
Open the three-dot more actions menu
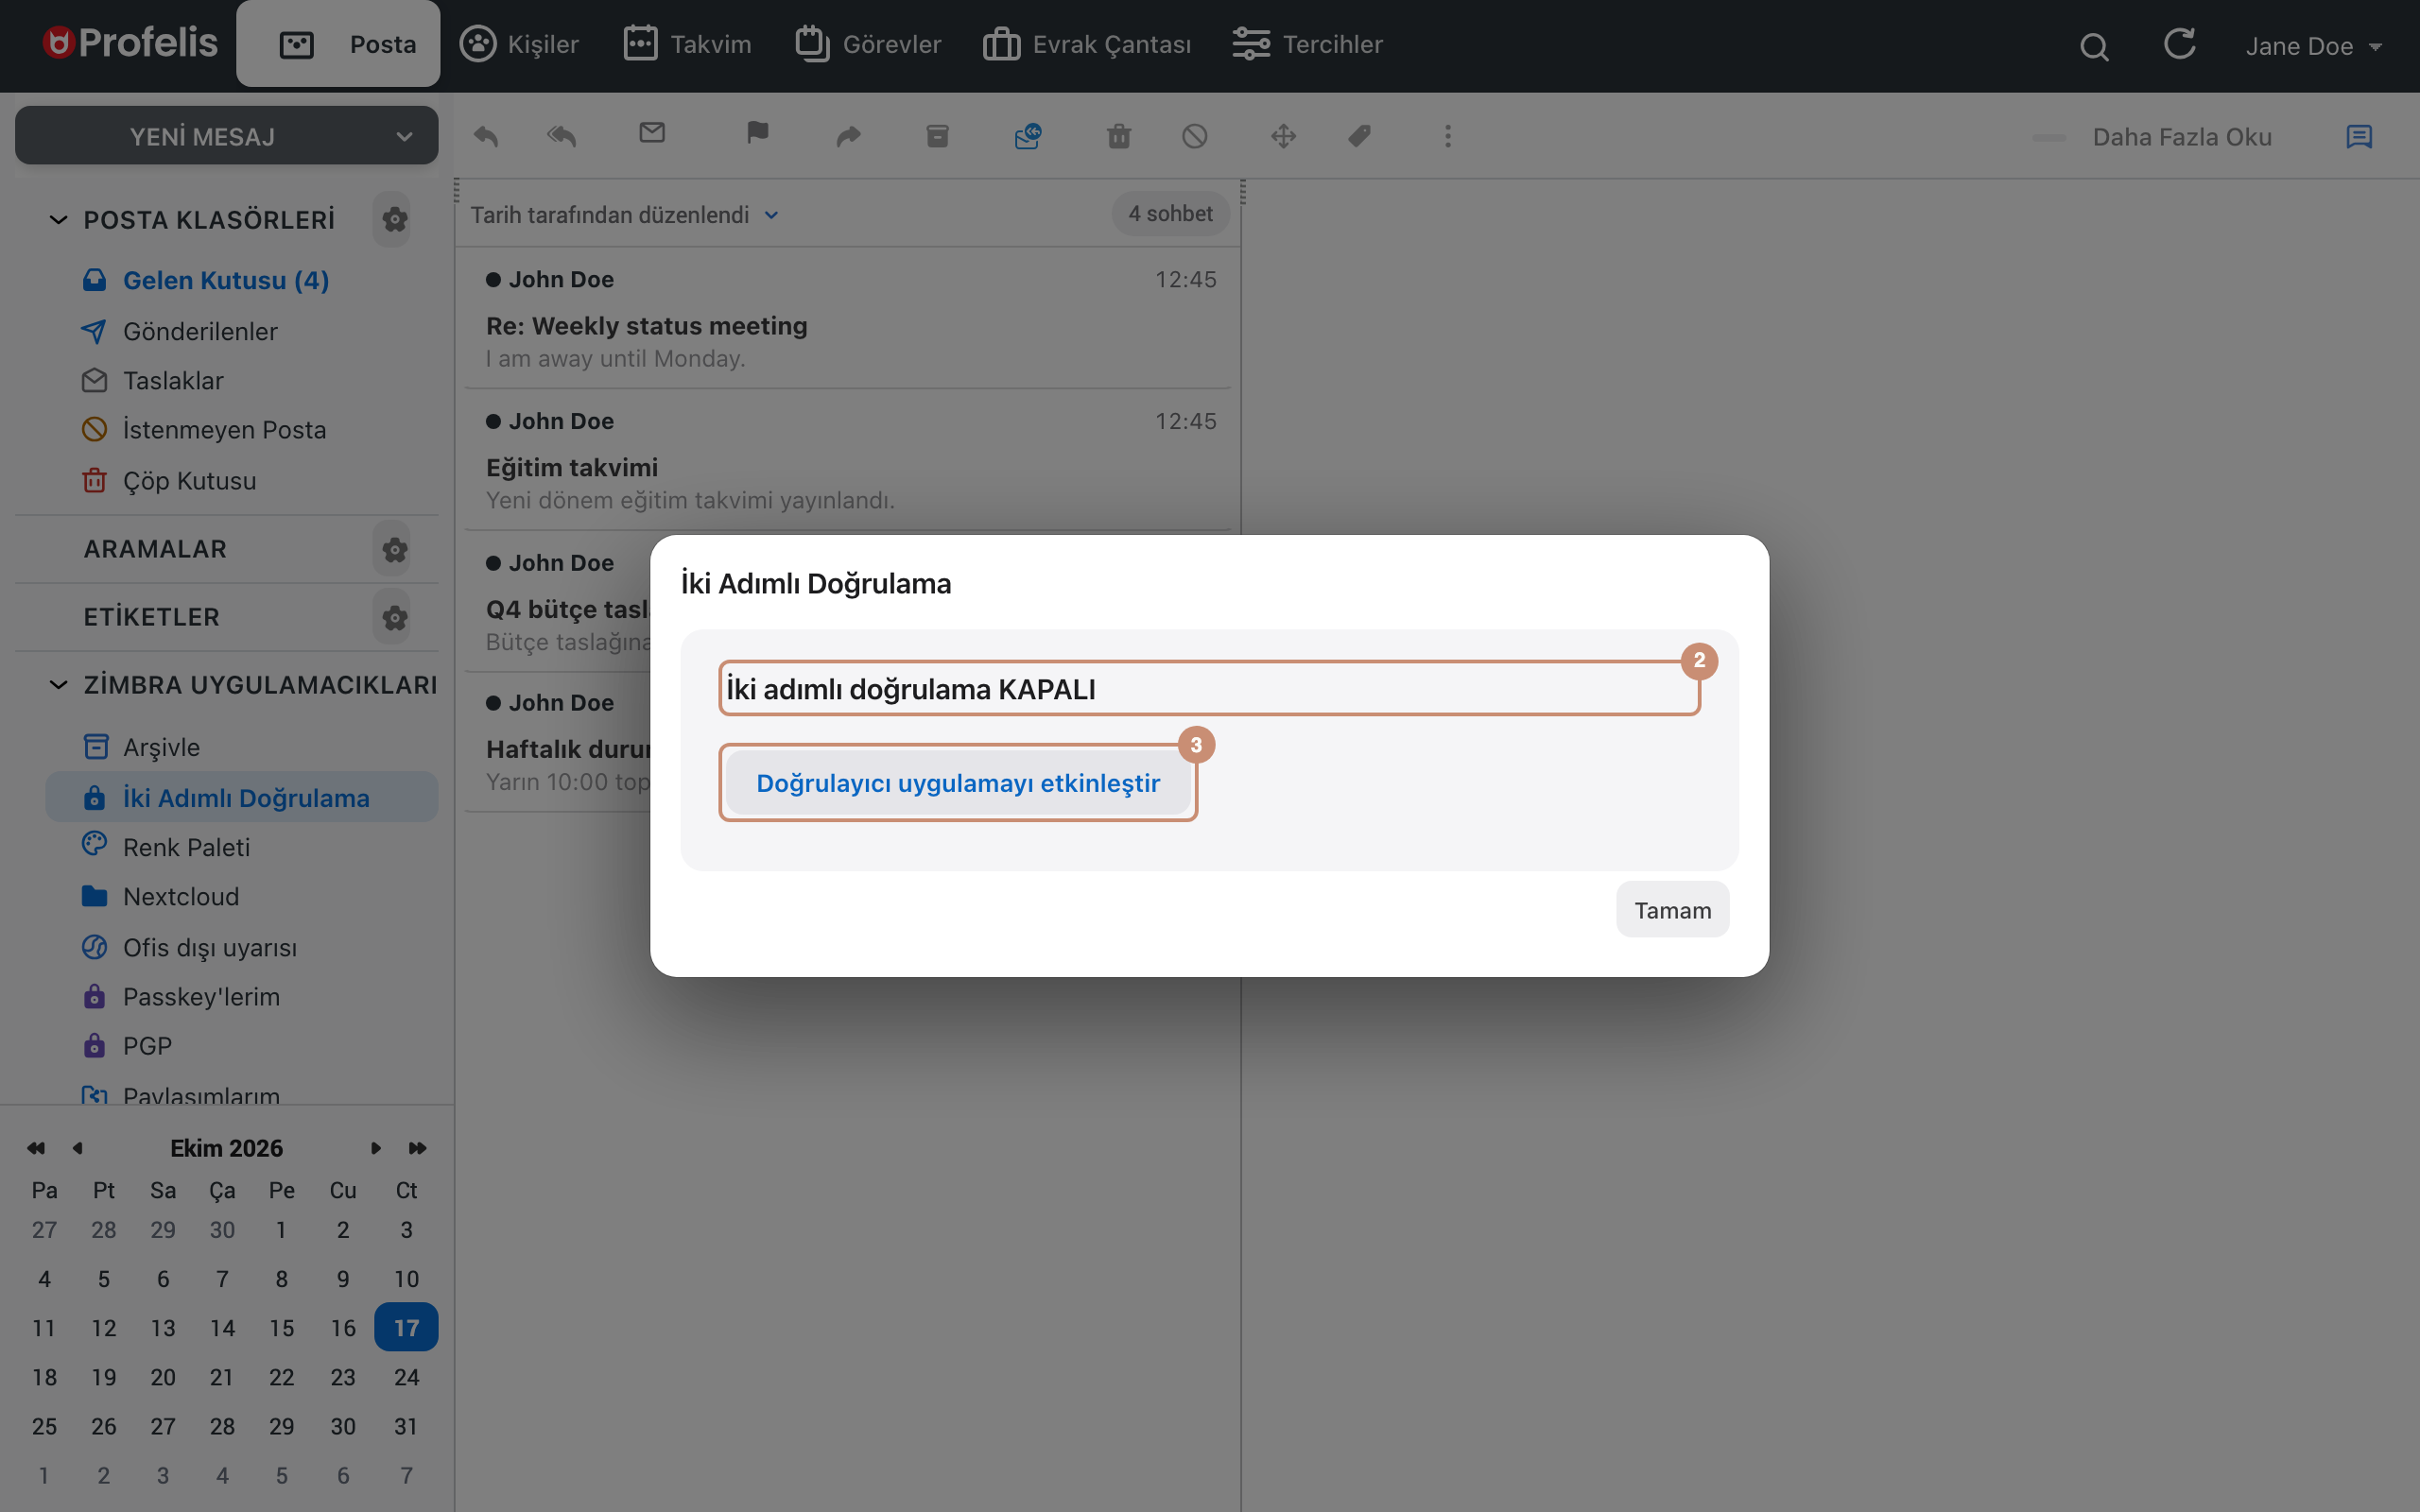(1447, 136)
